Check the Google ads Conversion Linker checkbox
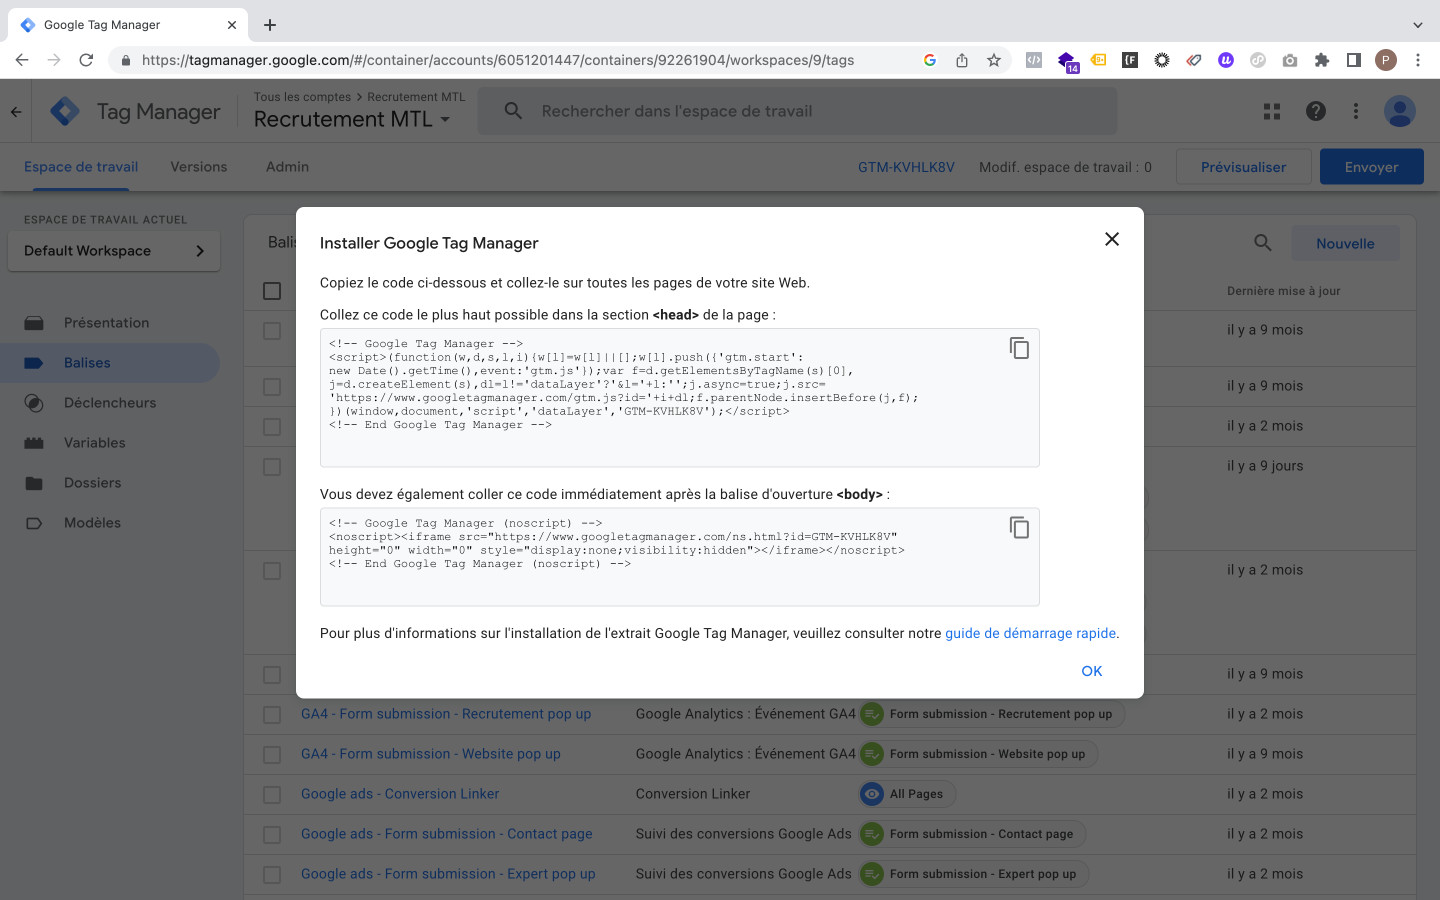 pos(272,795)
